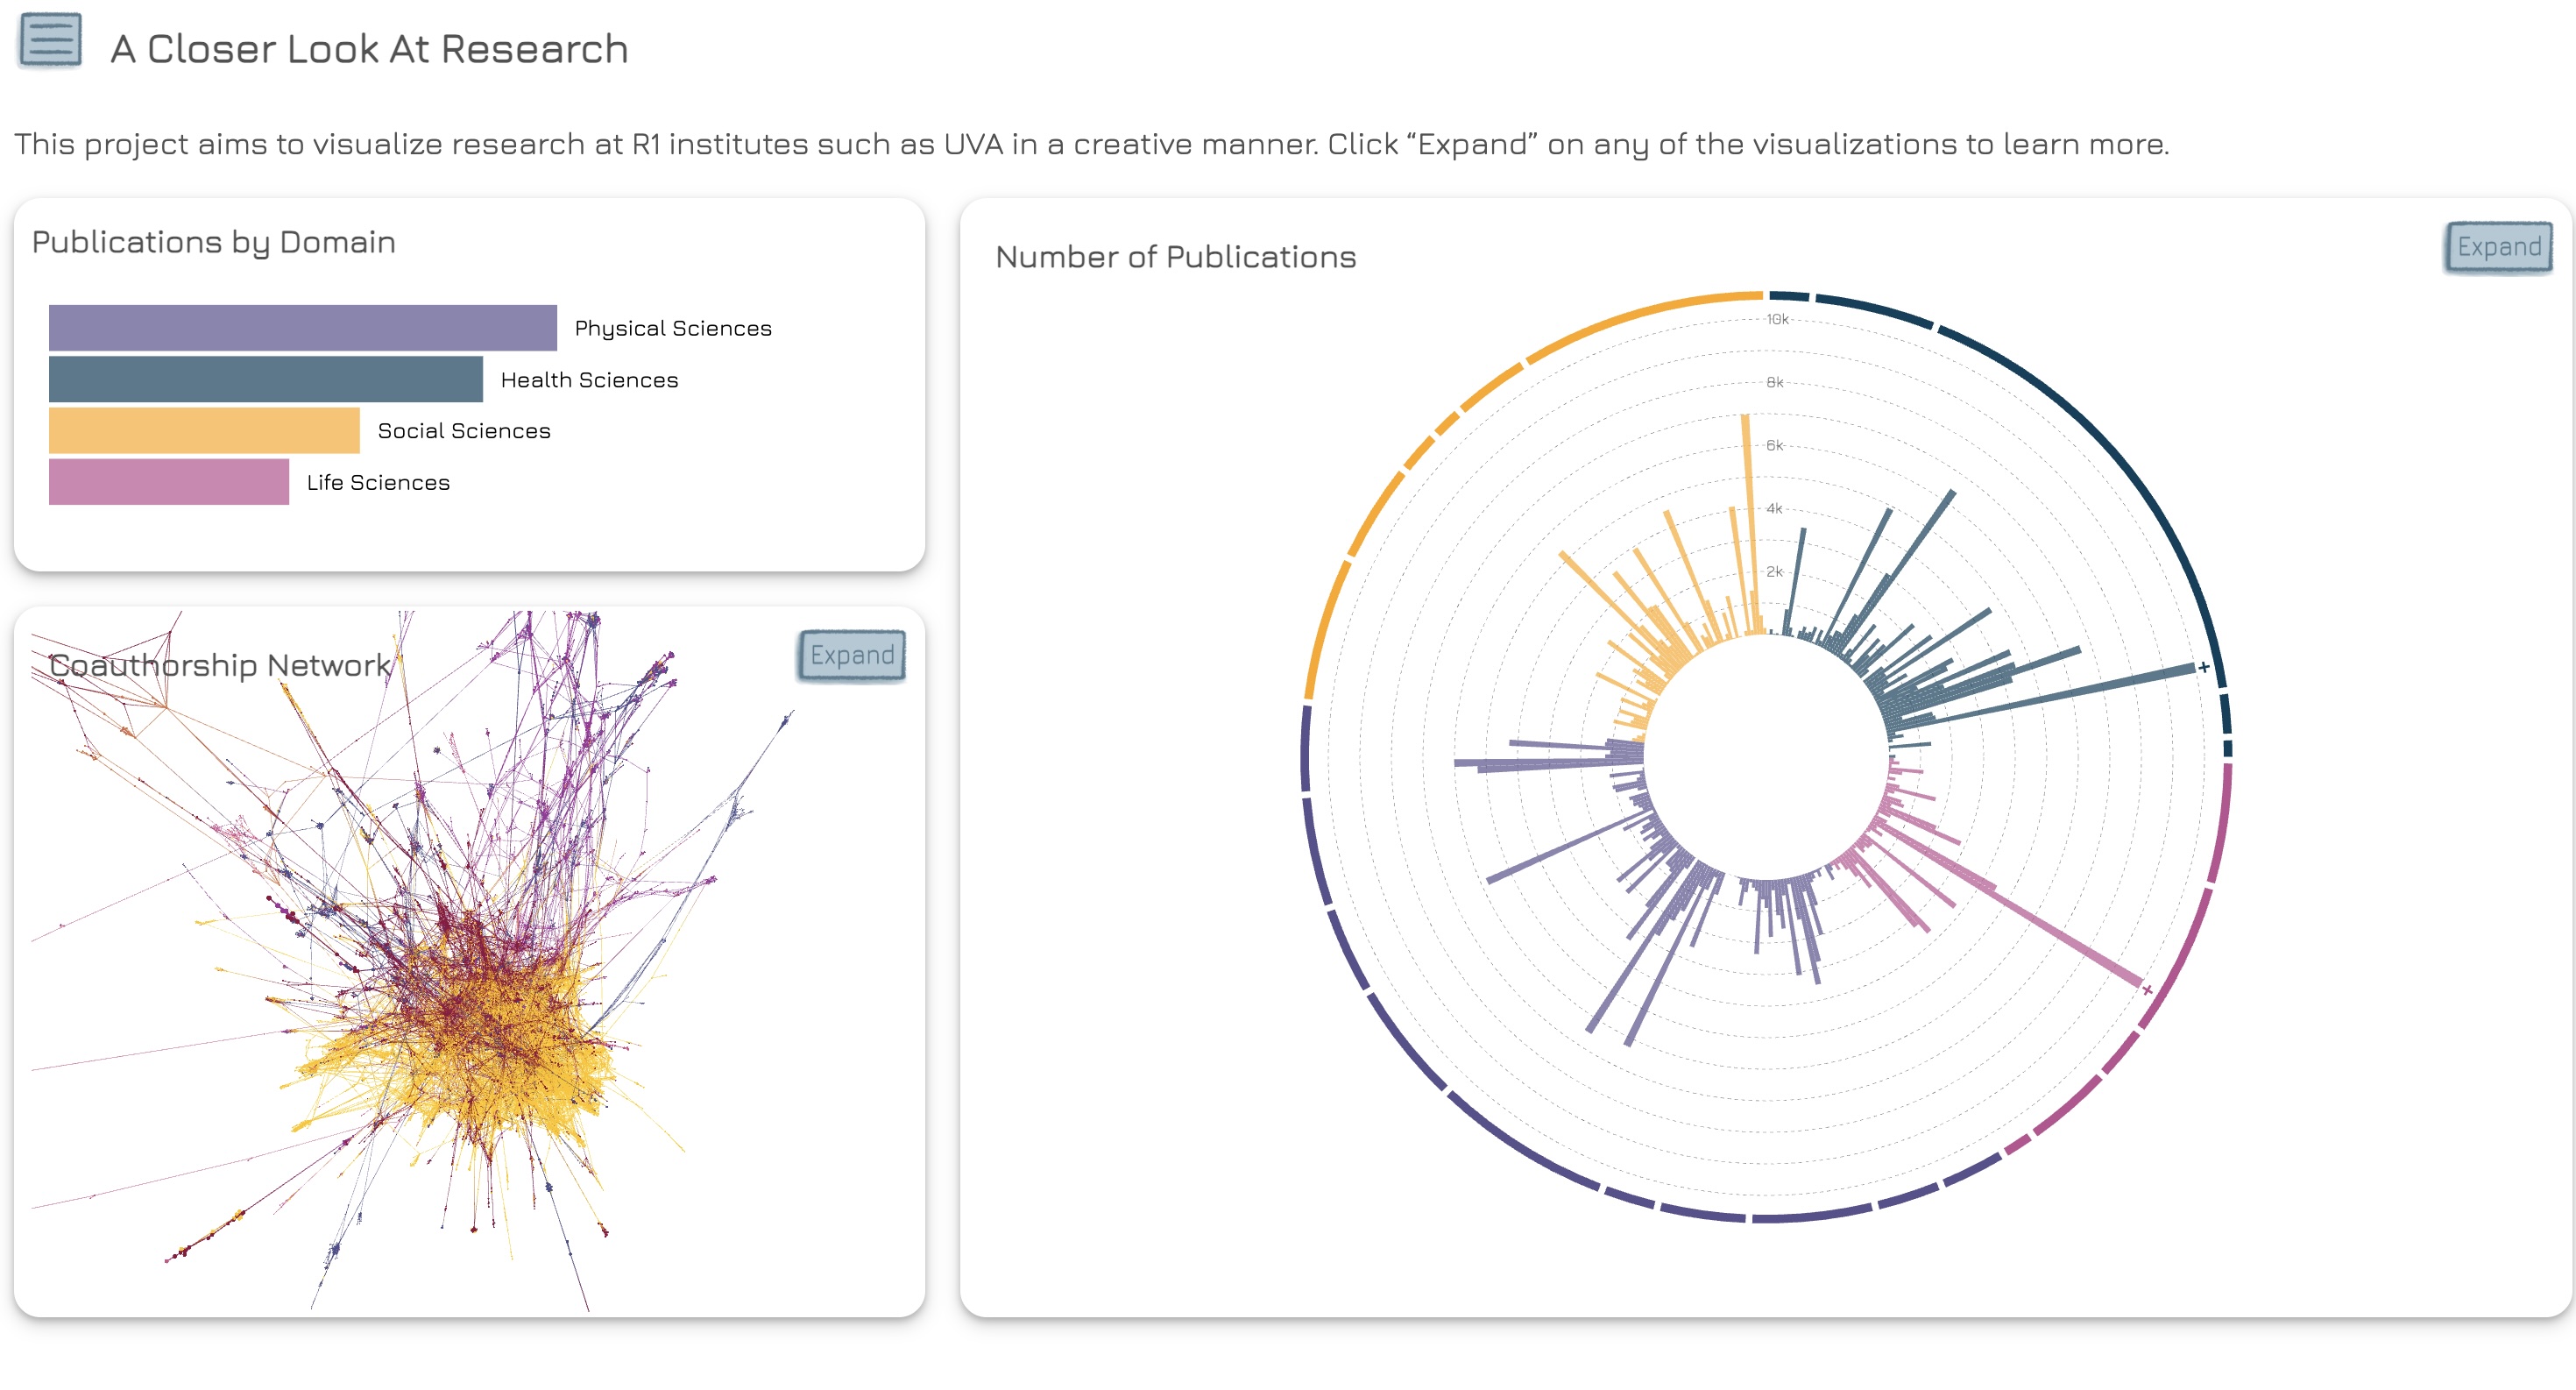This screenshot has height=1390, width=2576.
Task: Select the tallest orange radial bar
Action: coord(1751,524)
